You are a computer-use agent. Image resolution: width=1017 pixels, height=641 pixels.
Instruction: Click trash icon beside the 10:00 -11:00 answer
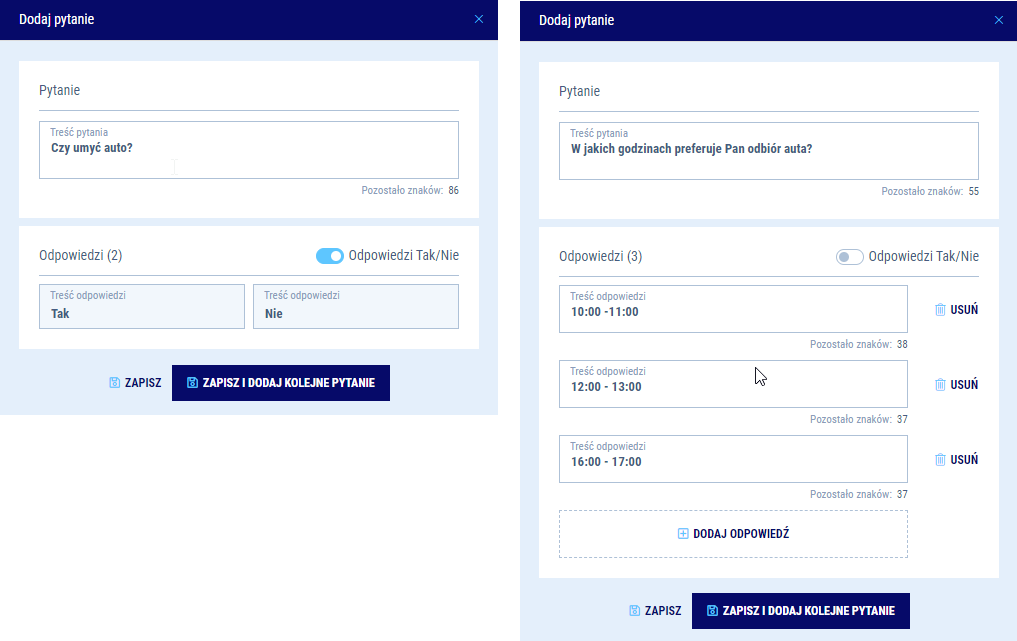coord(940,310)
